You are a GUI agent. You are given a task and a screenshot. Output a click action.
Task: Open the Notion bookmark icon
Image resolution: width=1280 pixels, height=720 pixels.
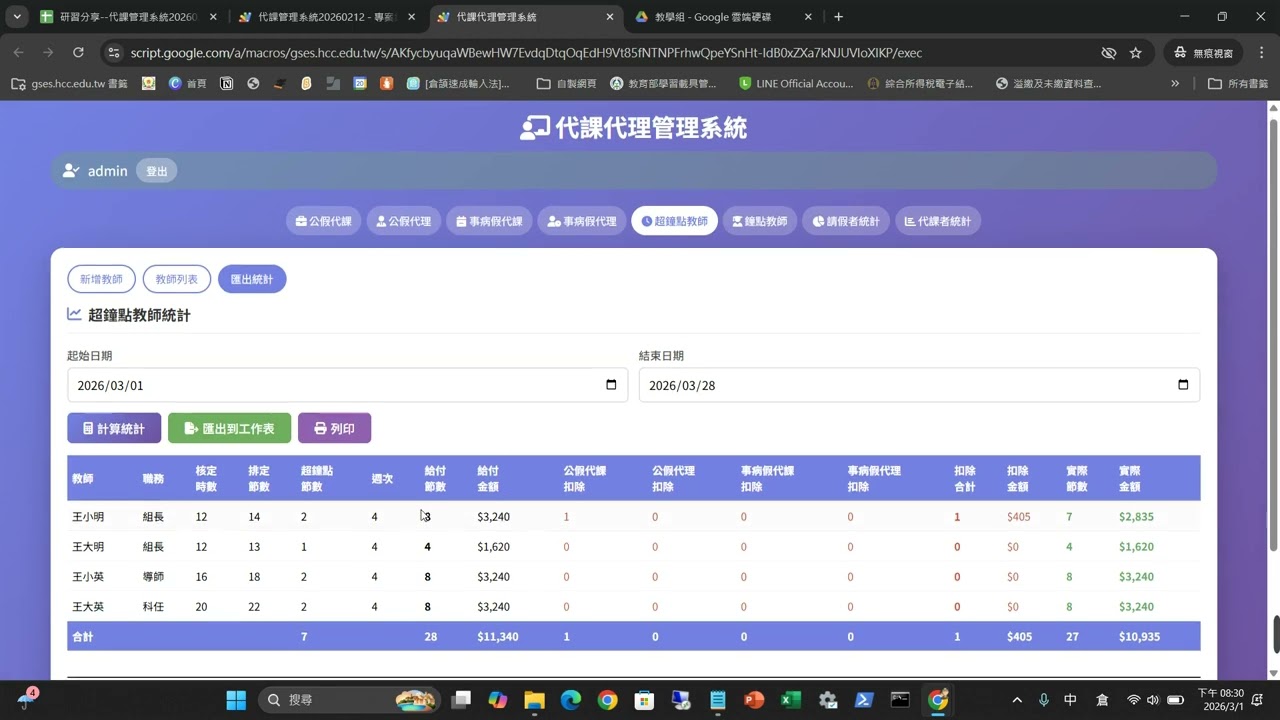(227, 83)
